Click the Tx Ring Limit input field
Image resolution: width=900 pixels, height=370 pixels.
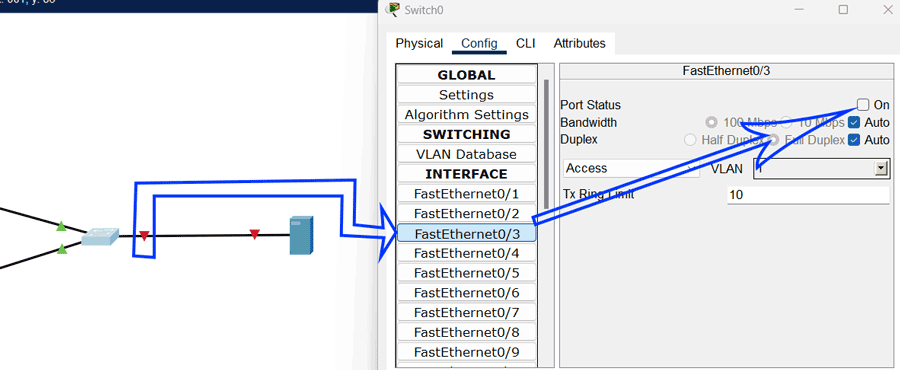click(x=808, y=195)
